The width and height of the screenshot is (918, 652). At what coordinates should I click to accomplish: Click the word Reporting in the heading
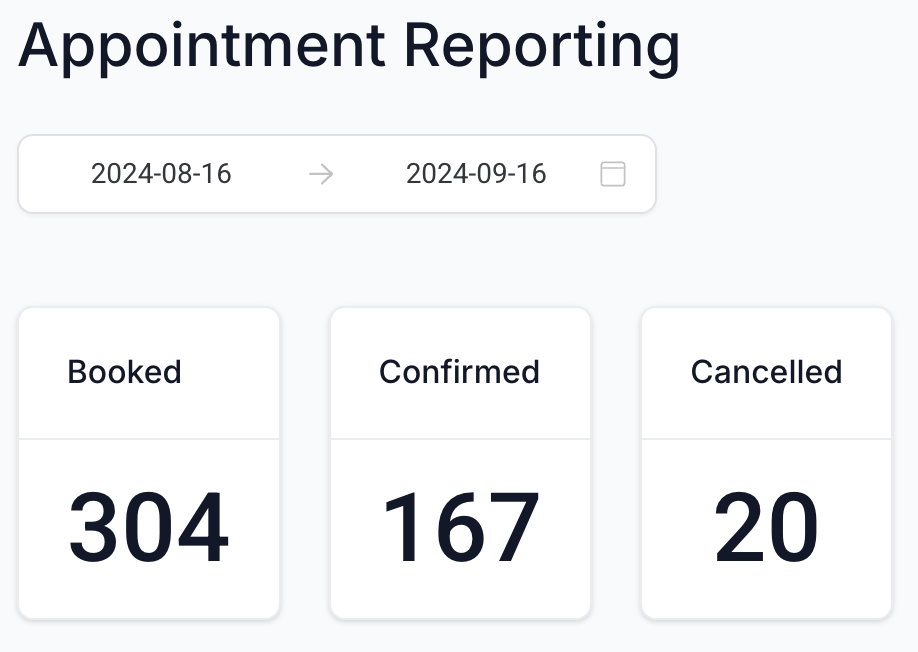542,44
